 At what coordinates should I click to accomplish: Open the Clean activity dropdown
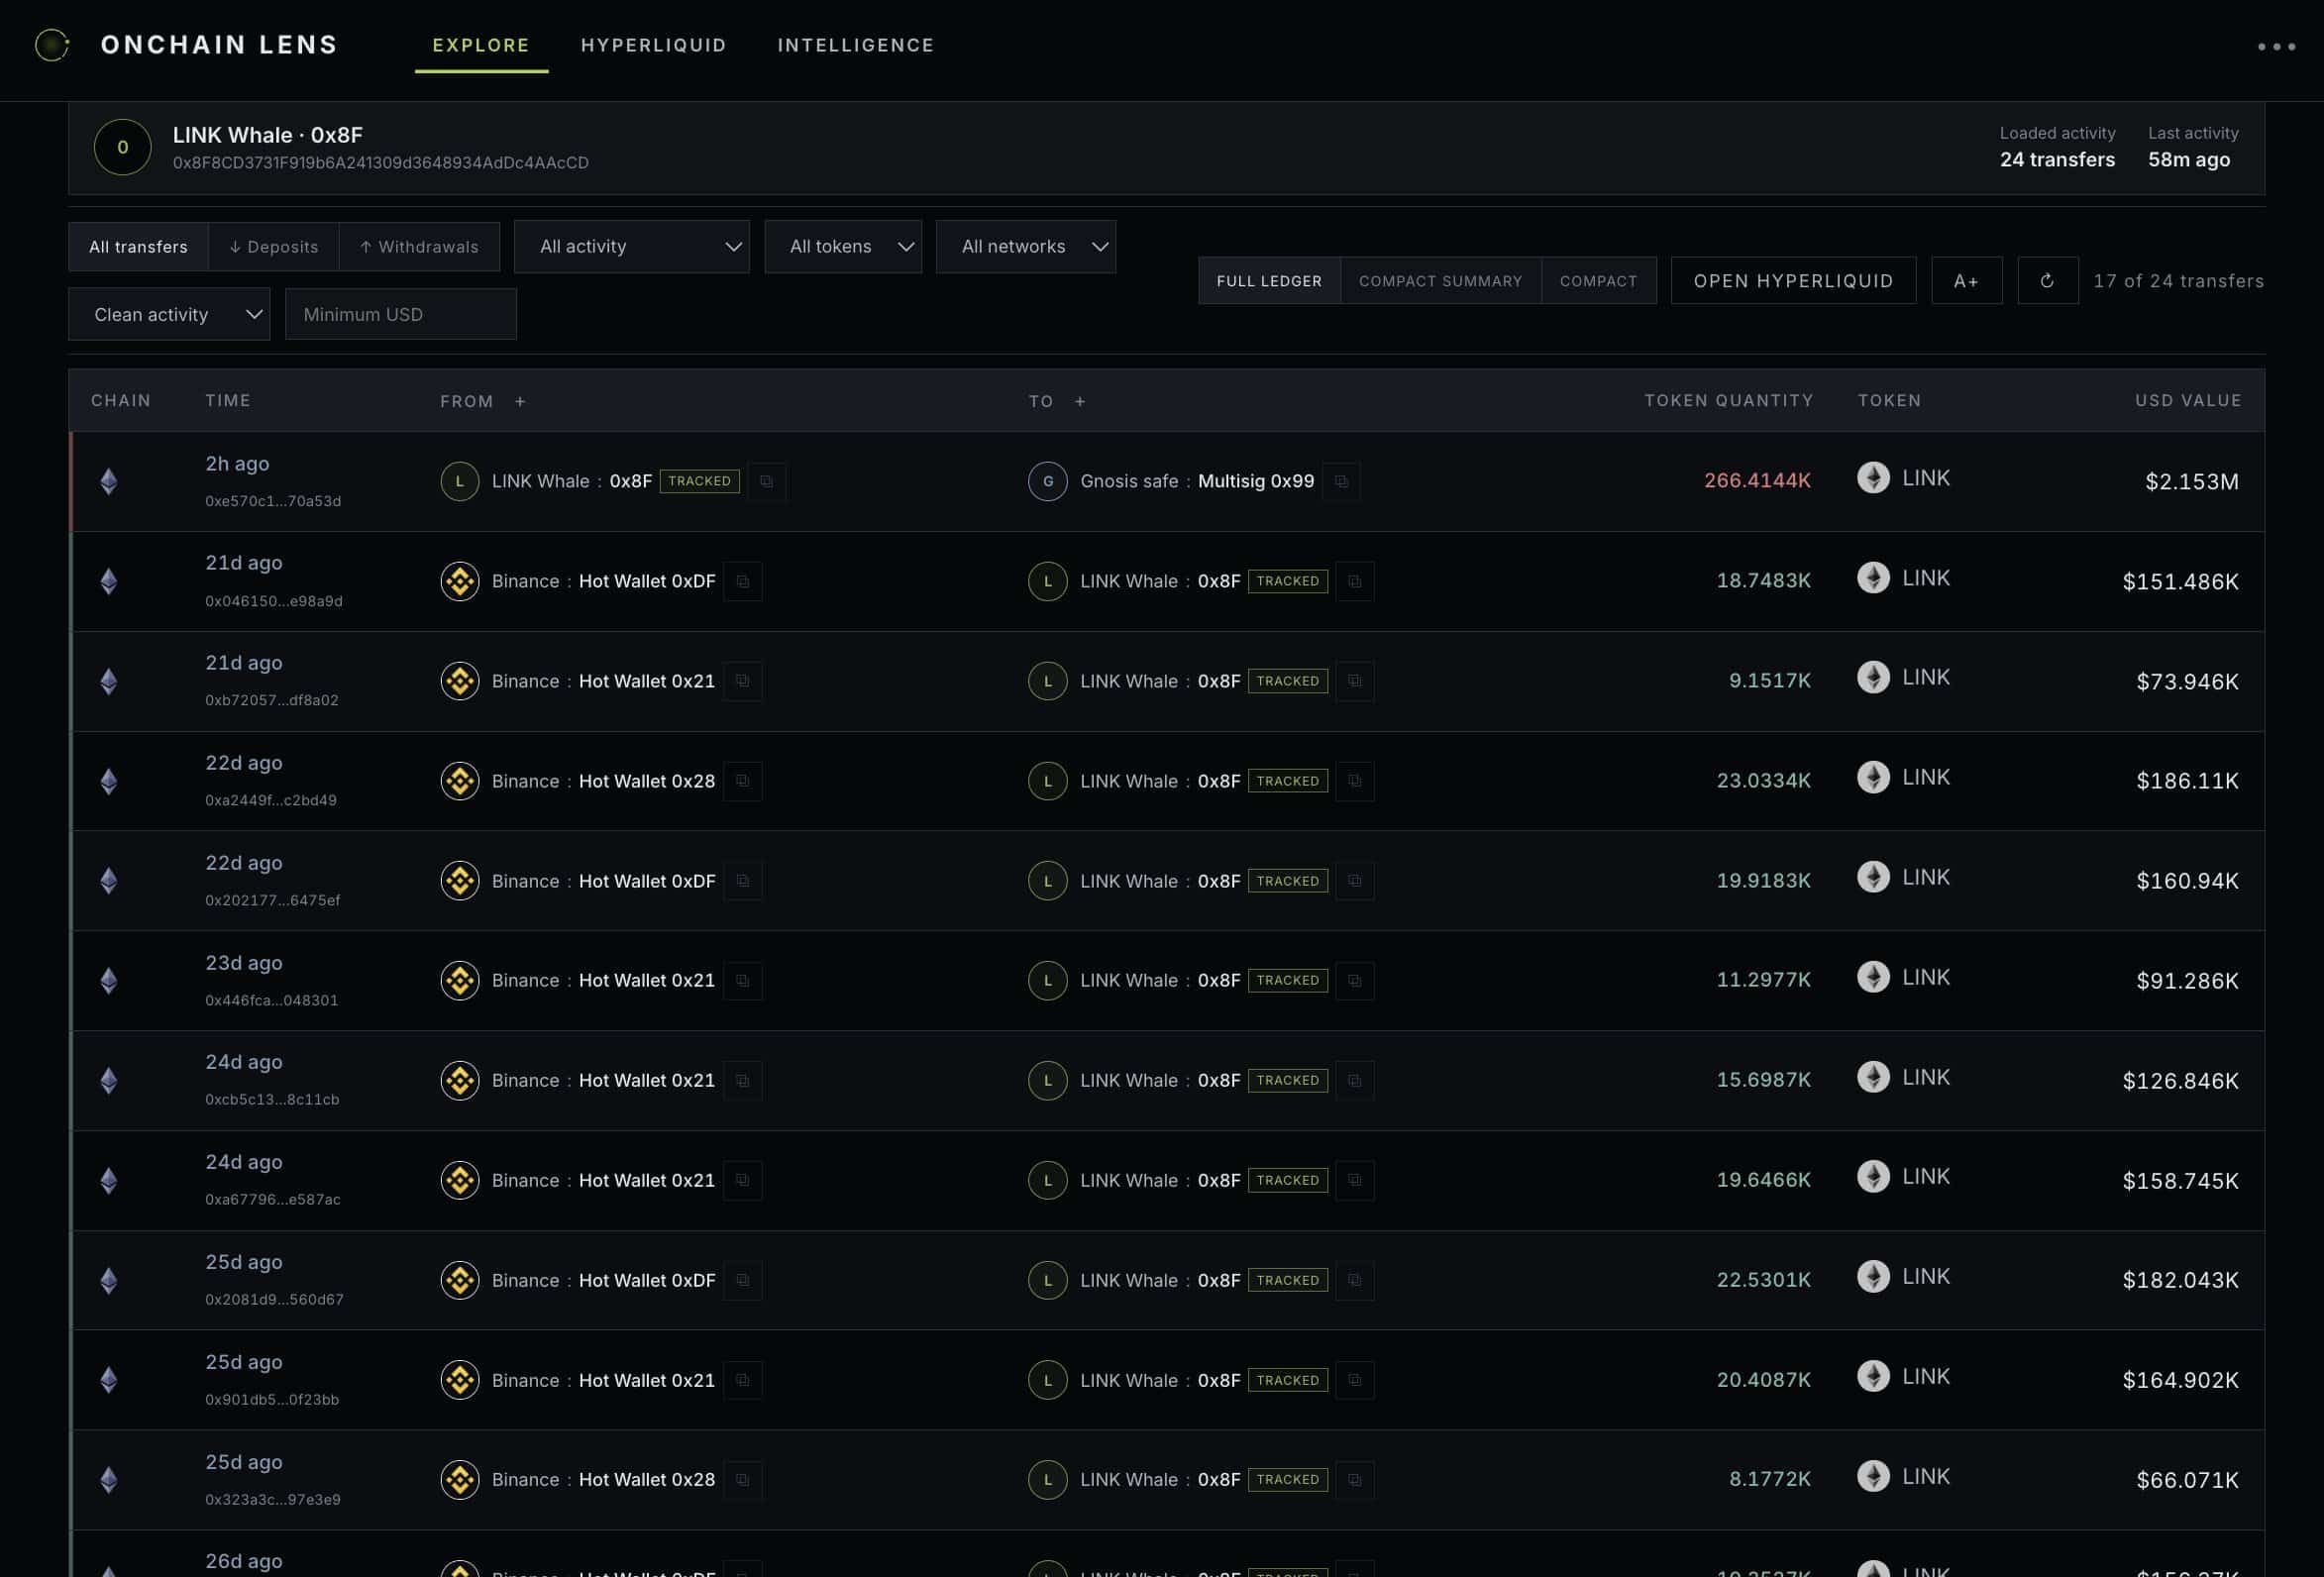coord(169,315)
